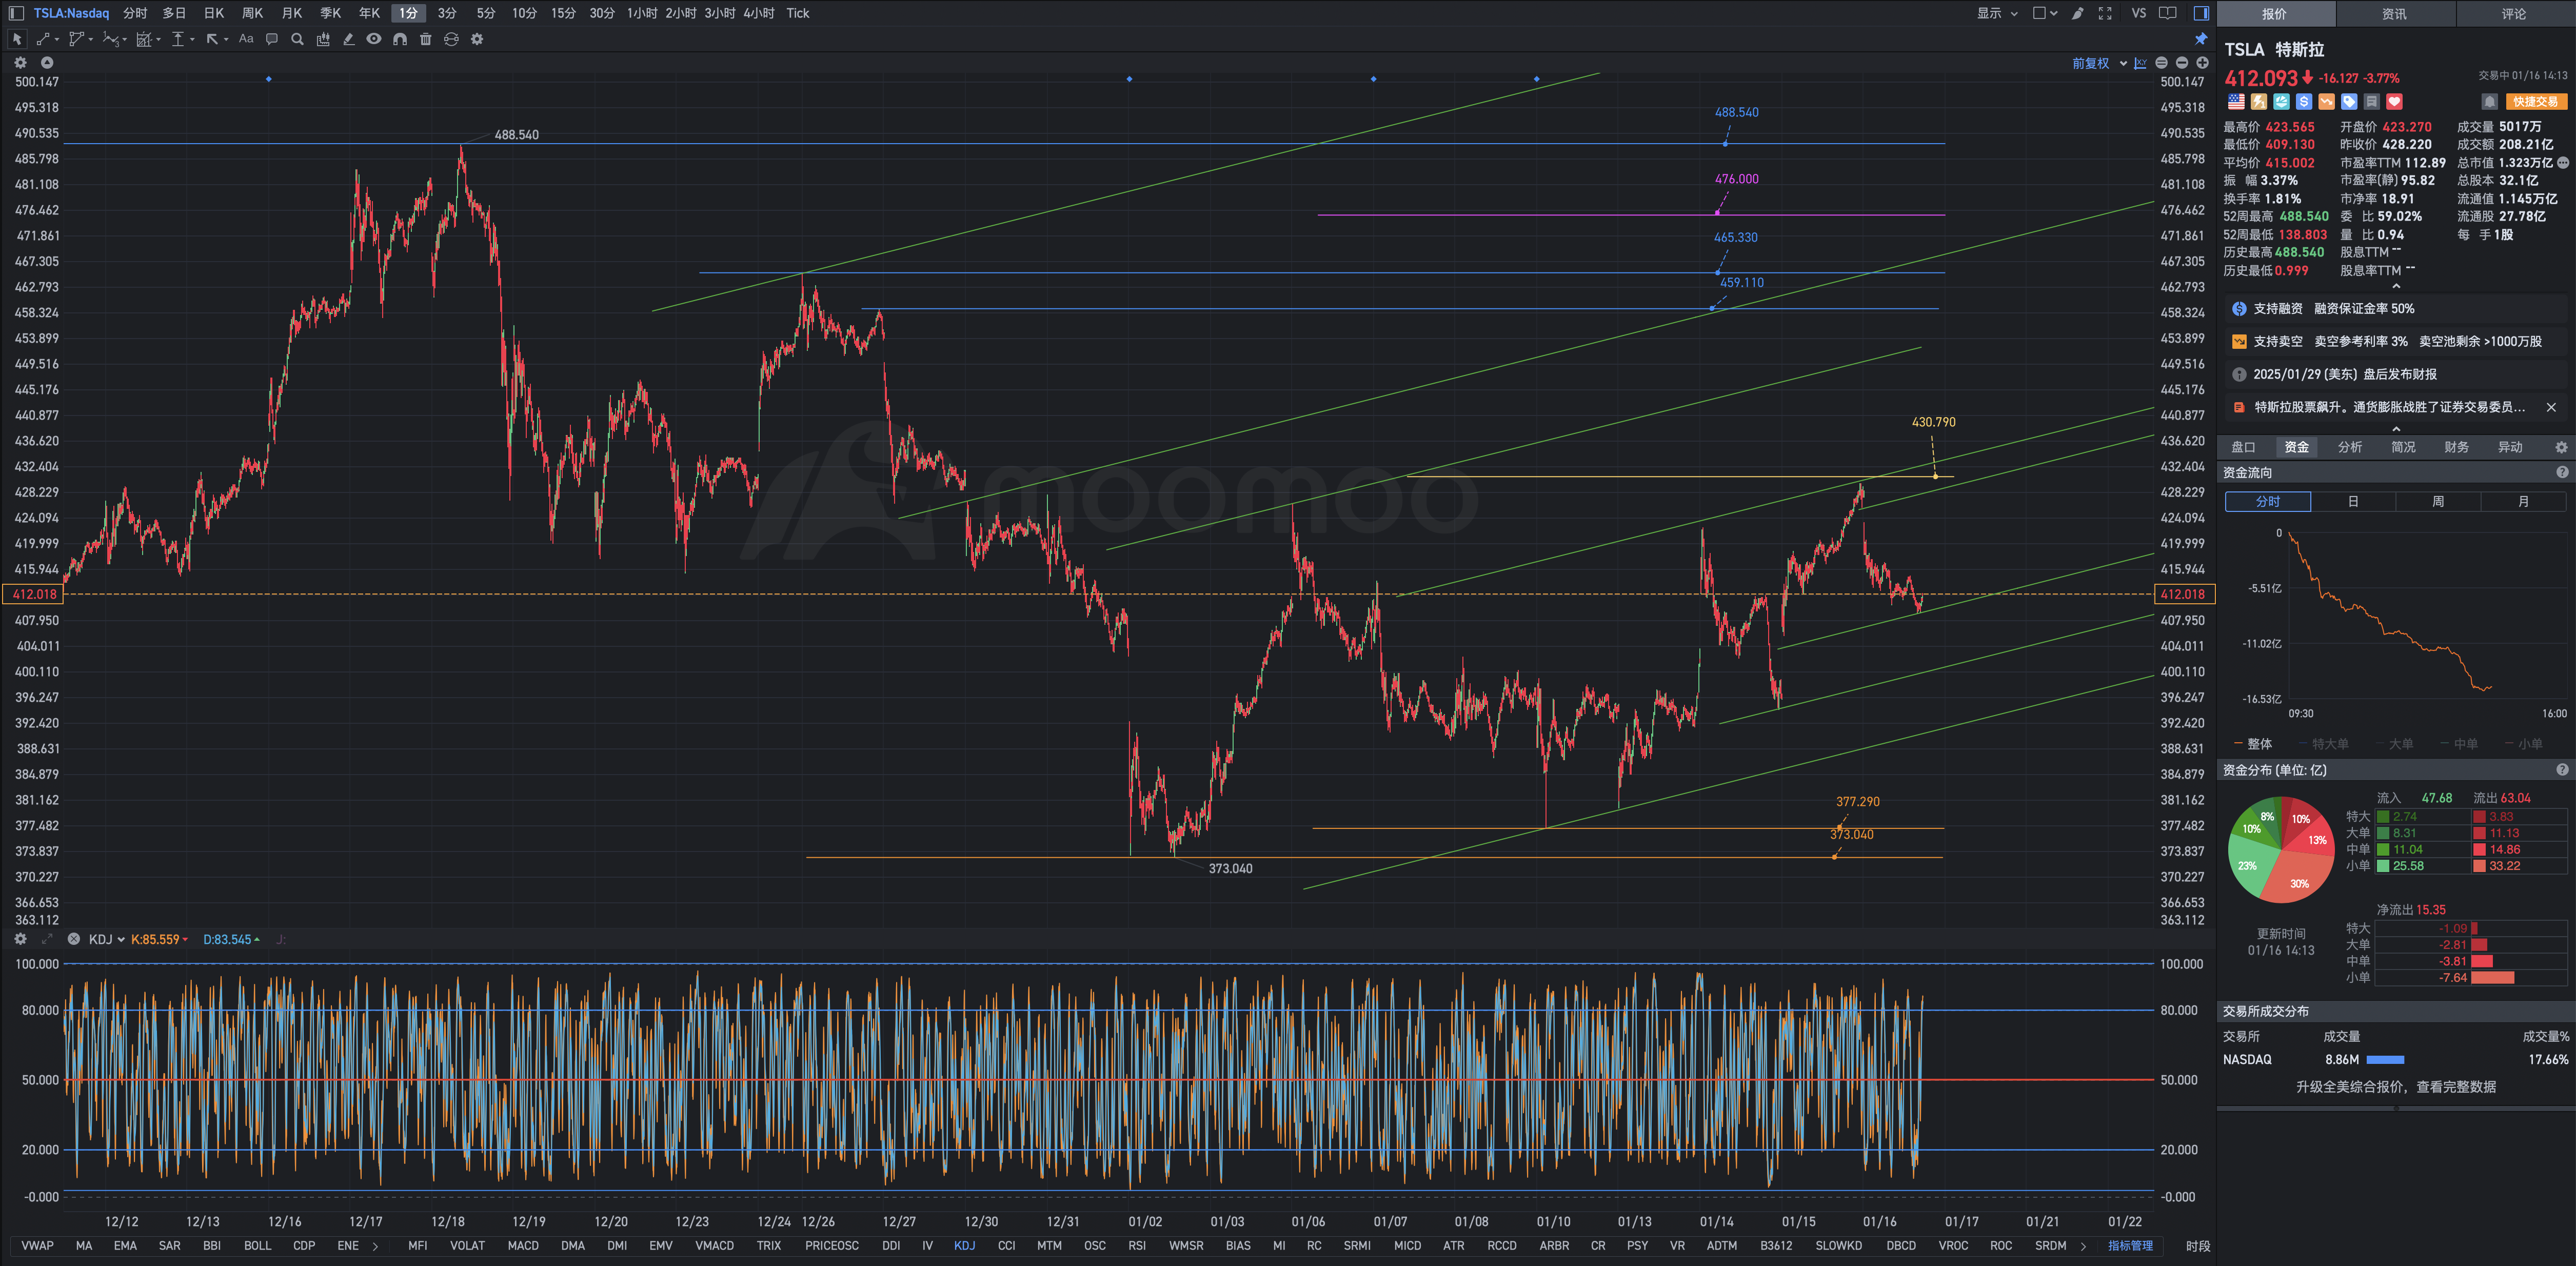Viewport: 2576px width, 1266px height.
Task: Expand the arrow marker tool dropdown
Action: [226, 40]
